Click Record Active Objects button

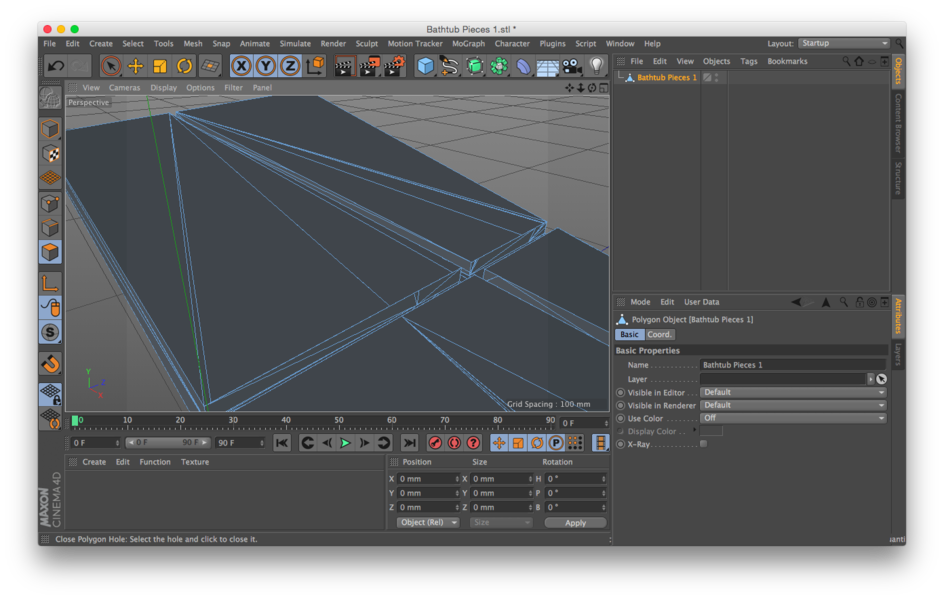[435, 443]
